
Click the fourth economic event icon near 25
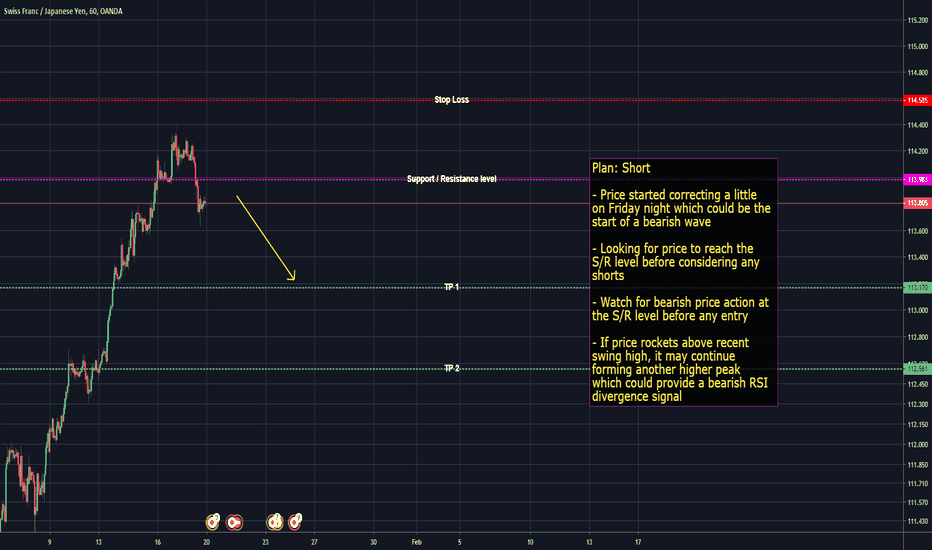pyautogui.click(x=295, y=521)
